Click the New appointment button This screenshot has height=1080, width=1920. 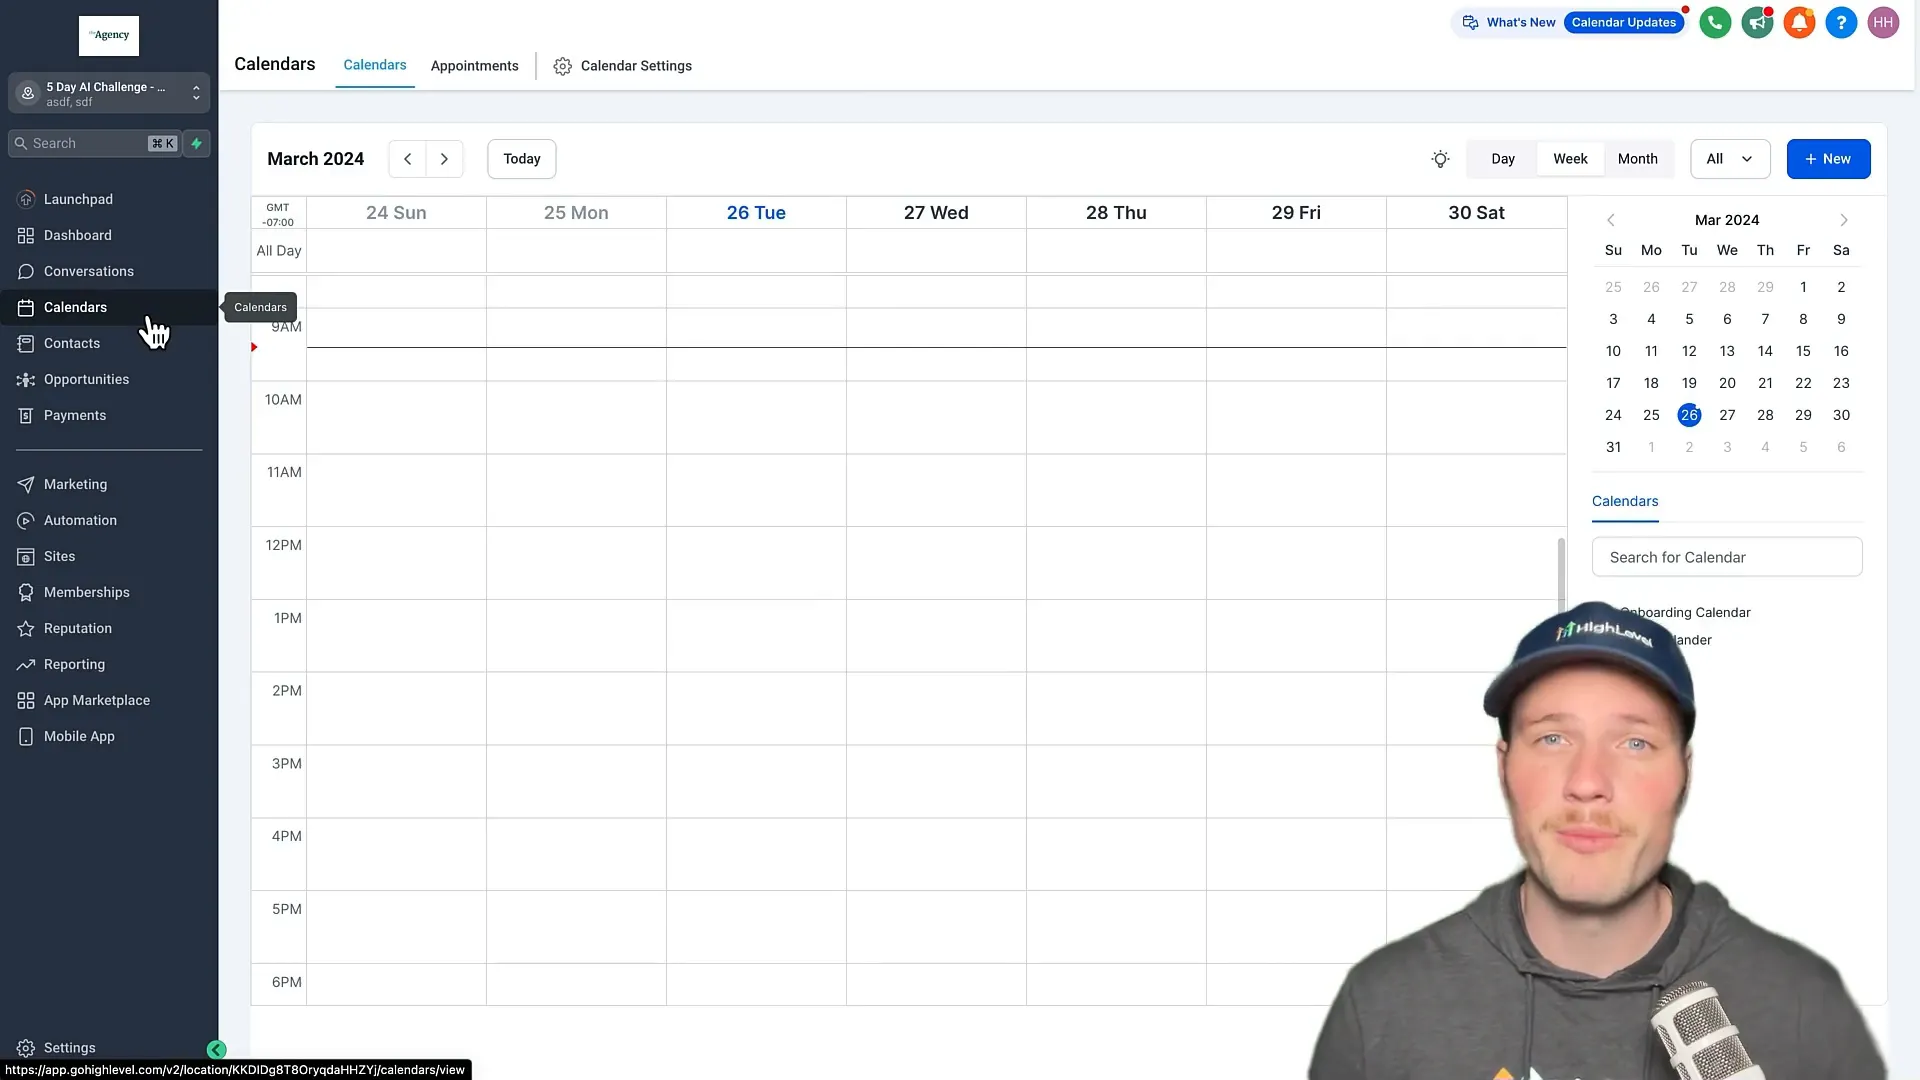pyautogui.click(x=1828, y=159)
